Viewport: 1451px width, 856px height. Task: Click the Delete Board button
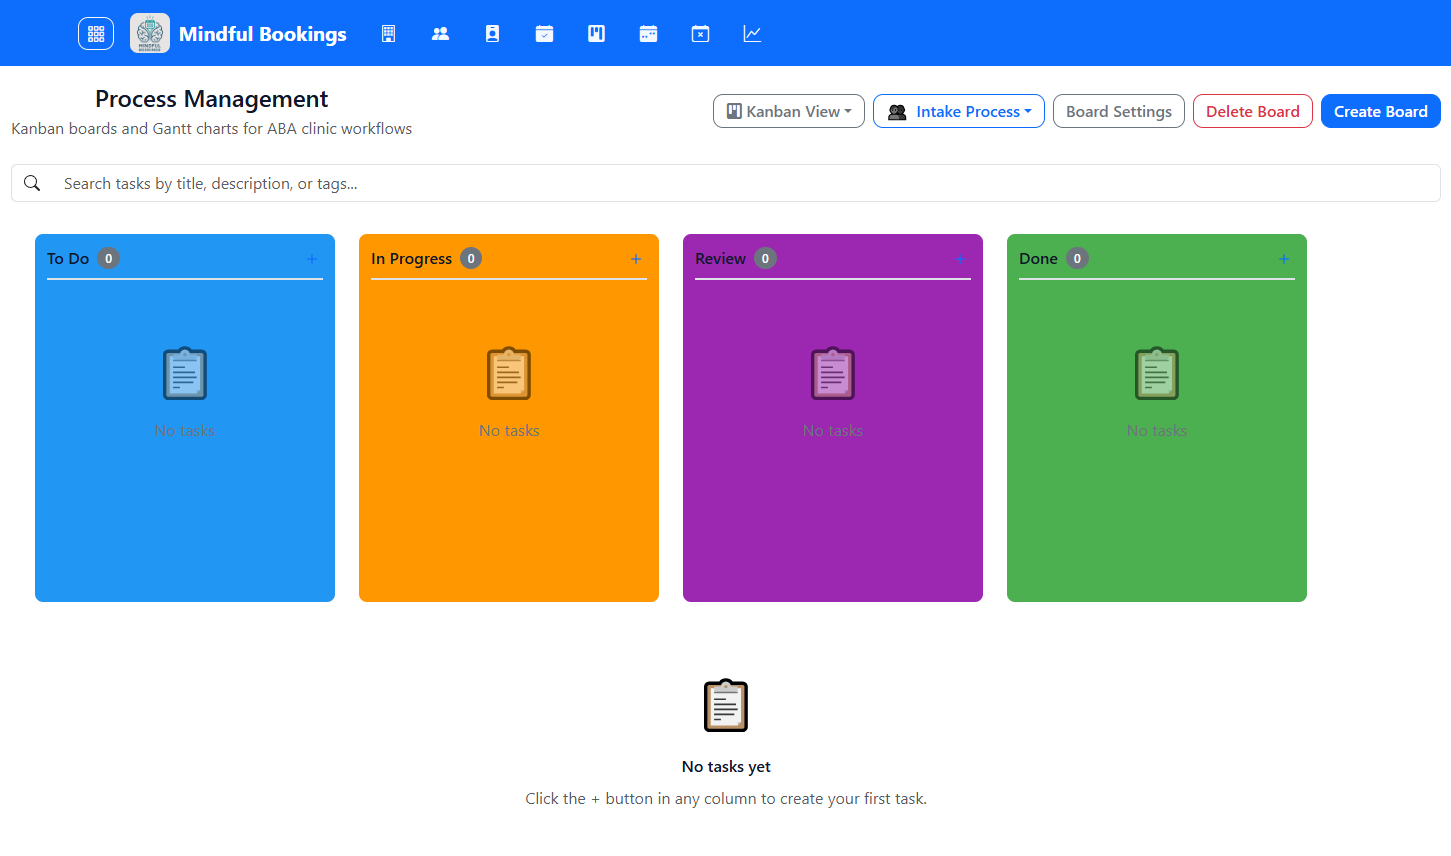(1252, 111)
